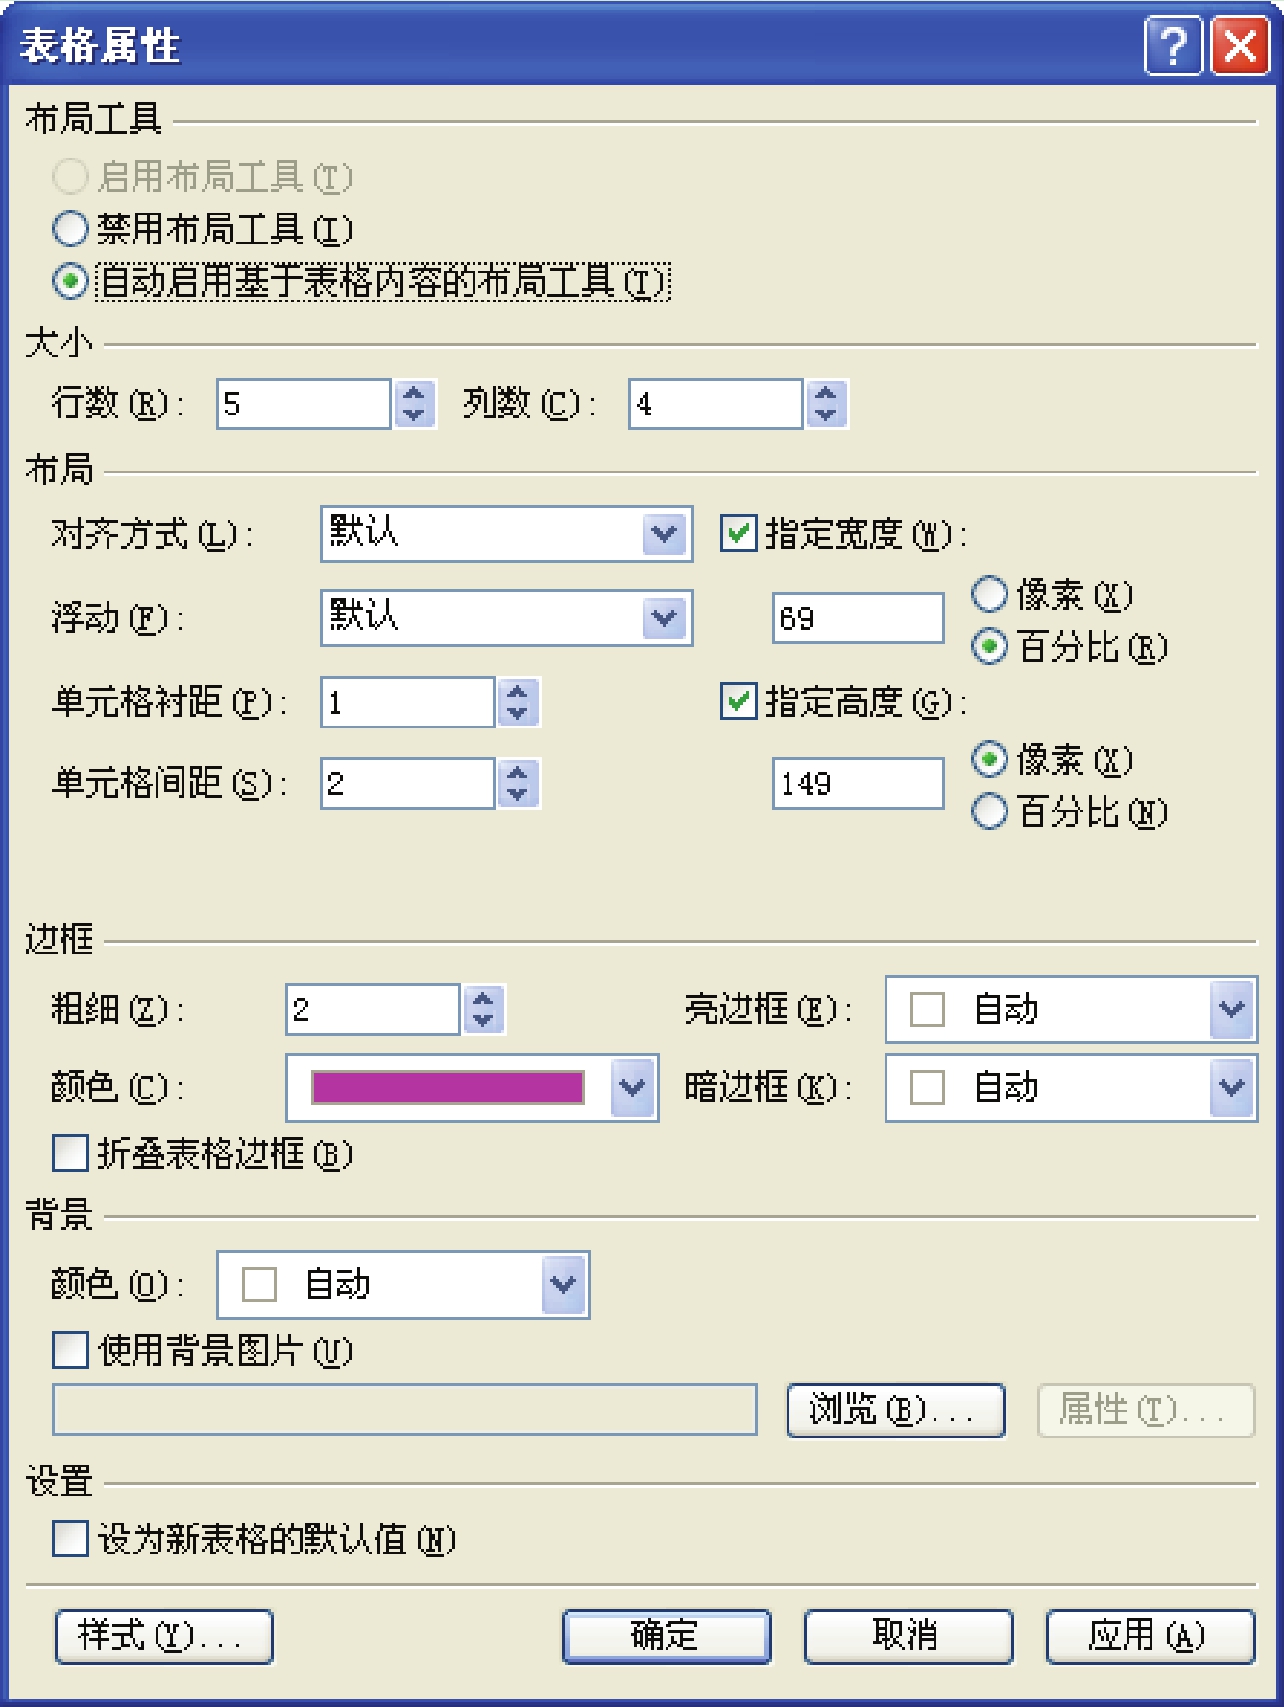Click the specified width value field
1284x1707 pixels.
857,618
